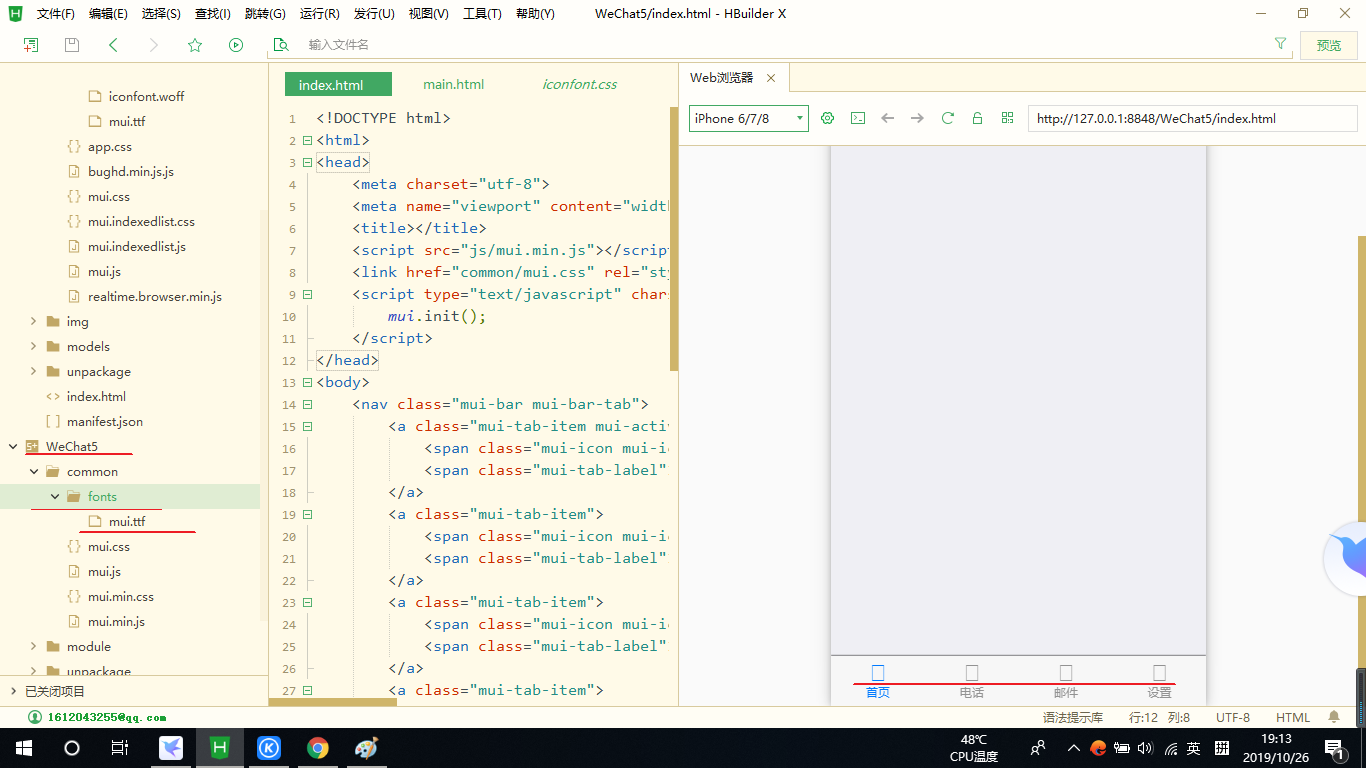This screenshot has width=1366, height=768.
Task: Open the 编辑(E) menu
Action: 108,14
